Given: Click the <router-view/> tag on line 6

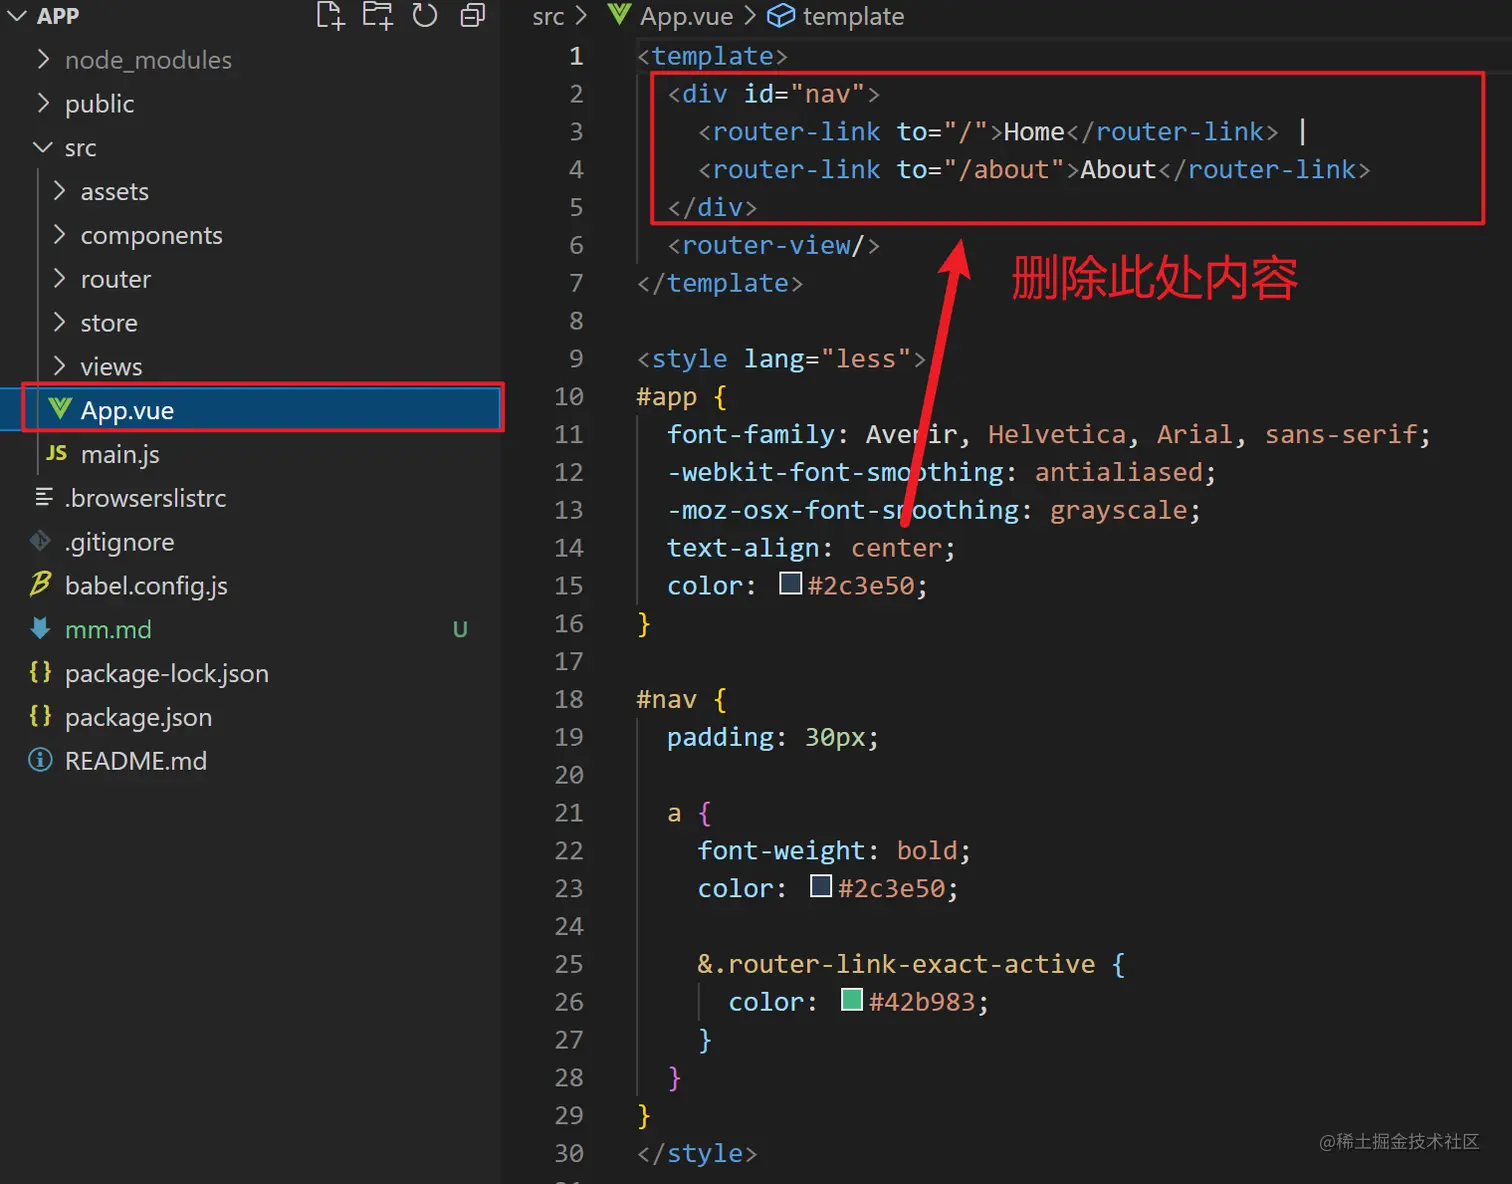Looking at the screenshot, I should pos(773,245).
